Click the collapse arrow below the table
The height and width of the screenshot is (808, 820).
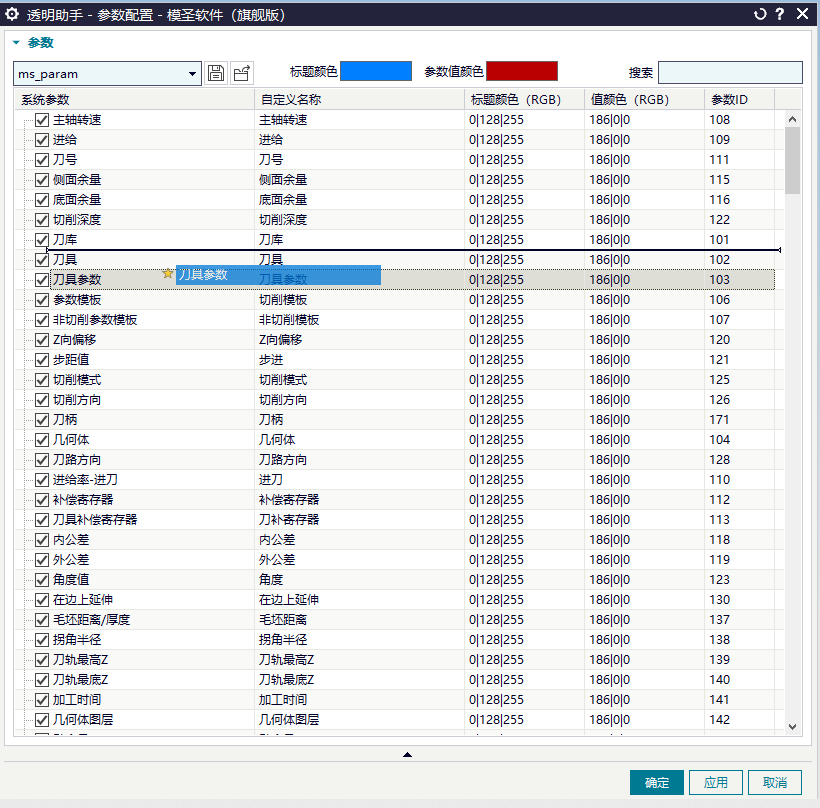pos(407,755)
